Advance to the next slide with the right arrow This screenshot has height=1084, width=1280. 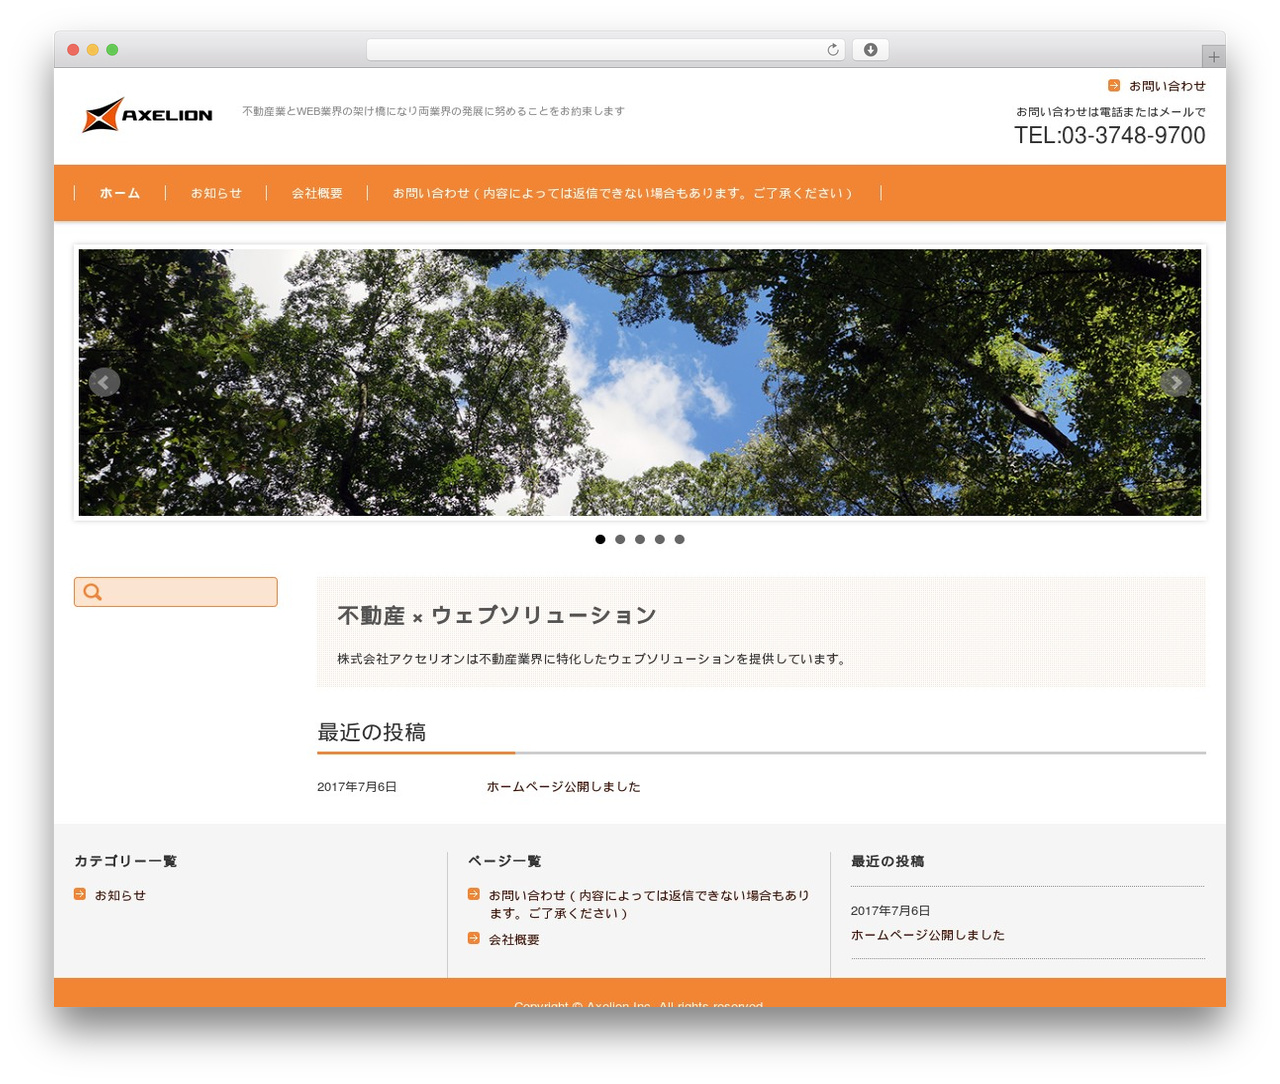pos(1176,382)
